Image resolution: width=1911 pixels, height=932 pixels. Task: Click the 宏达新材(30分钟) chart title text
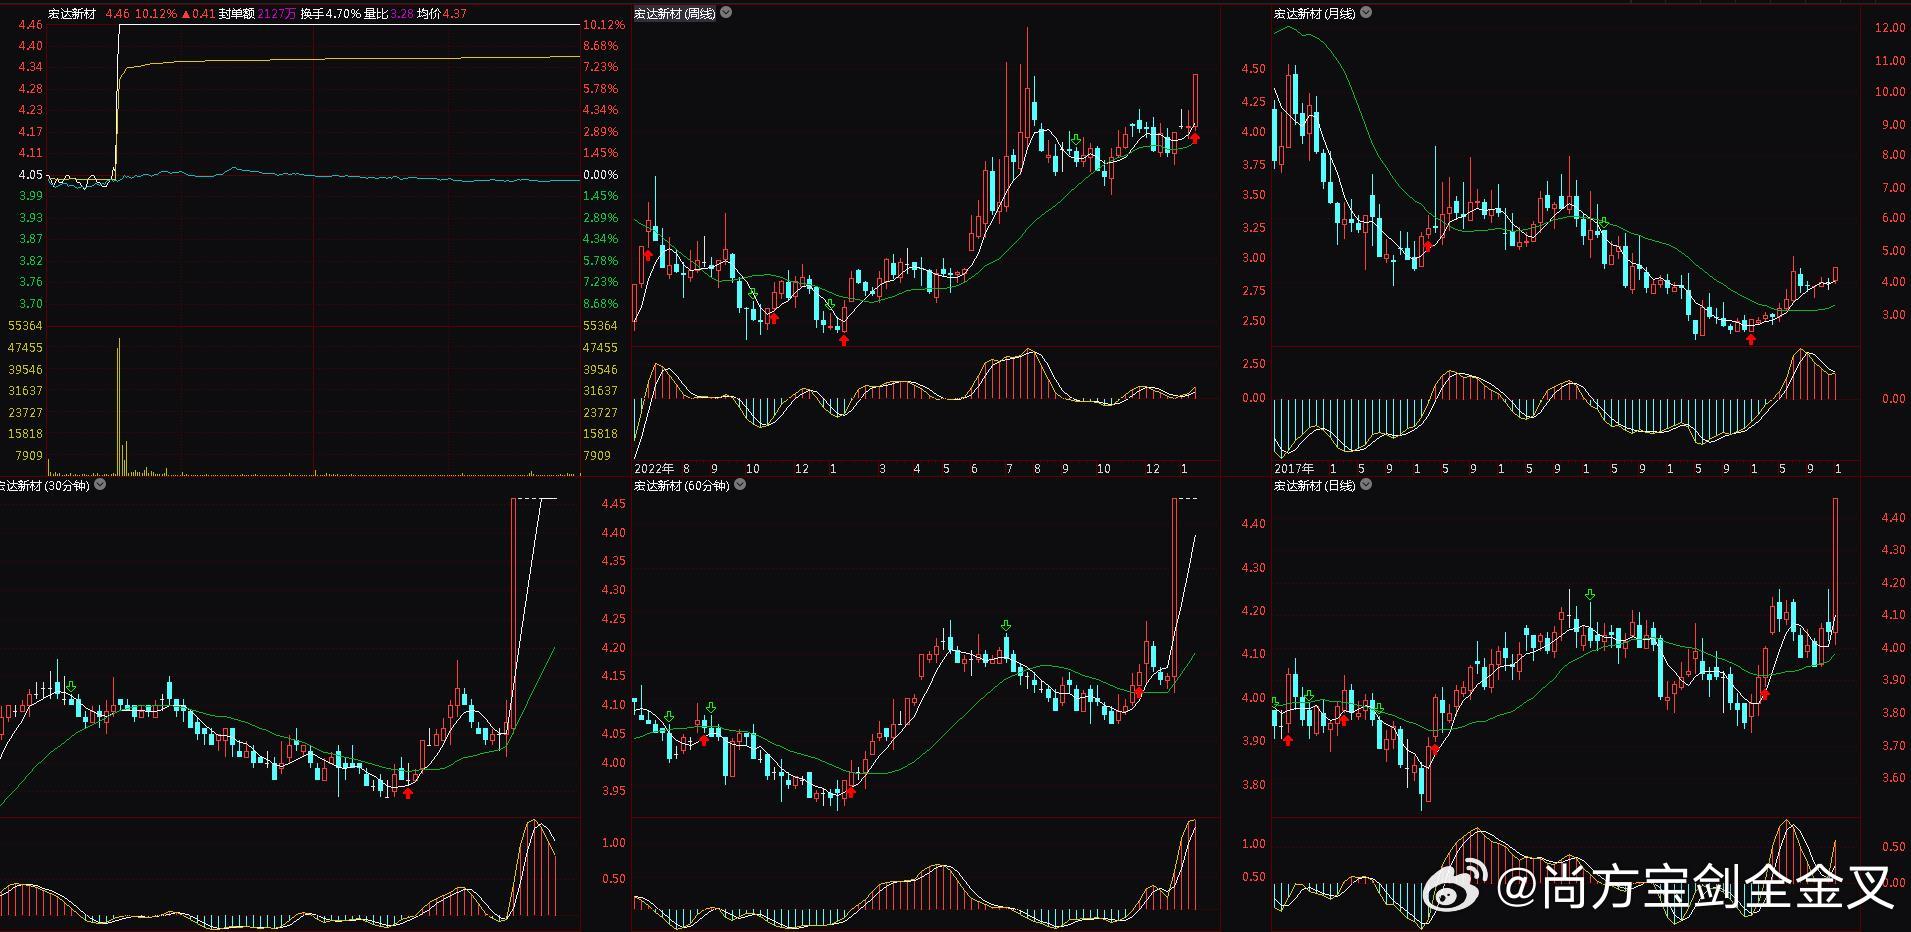(45, 485)
